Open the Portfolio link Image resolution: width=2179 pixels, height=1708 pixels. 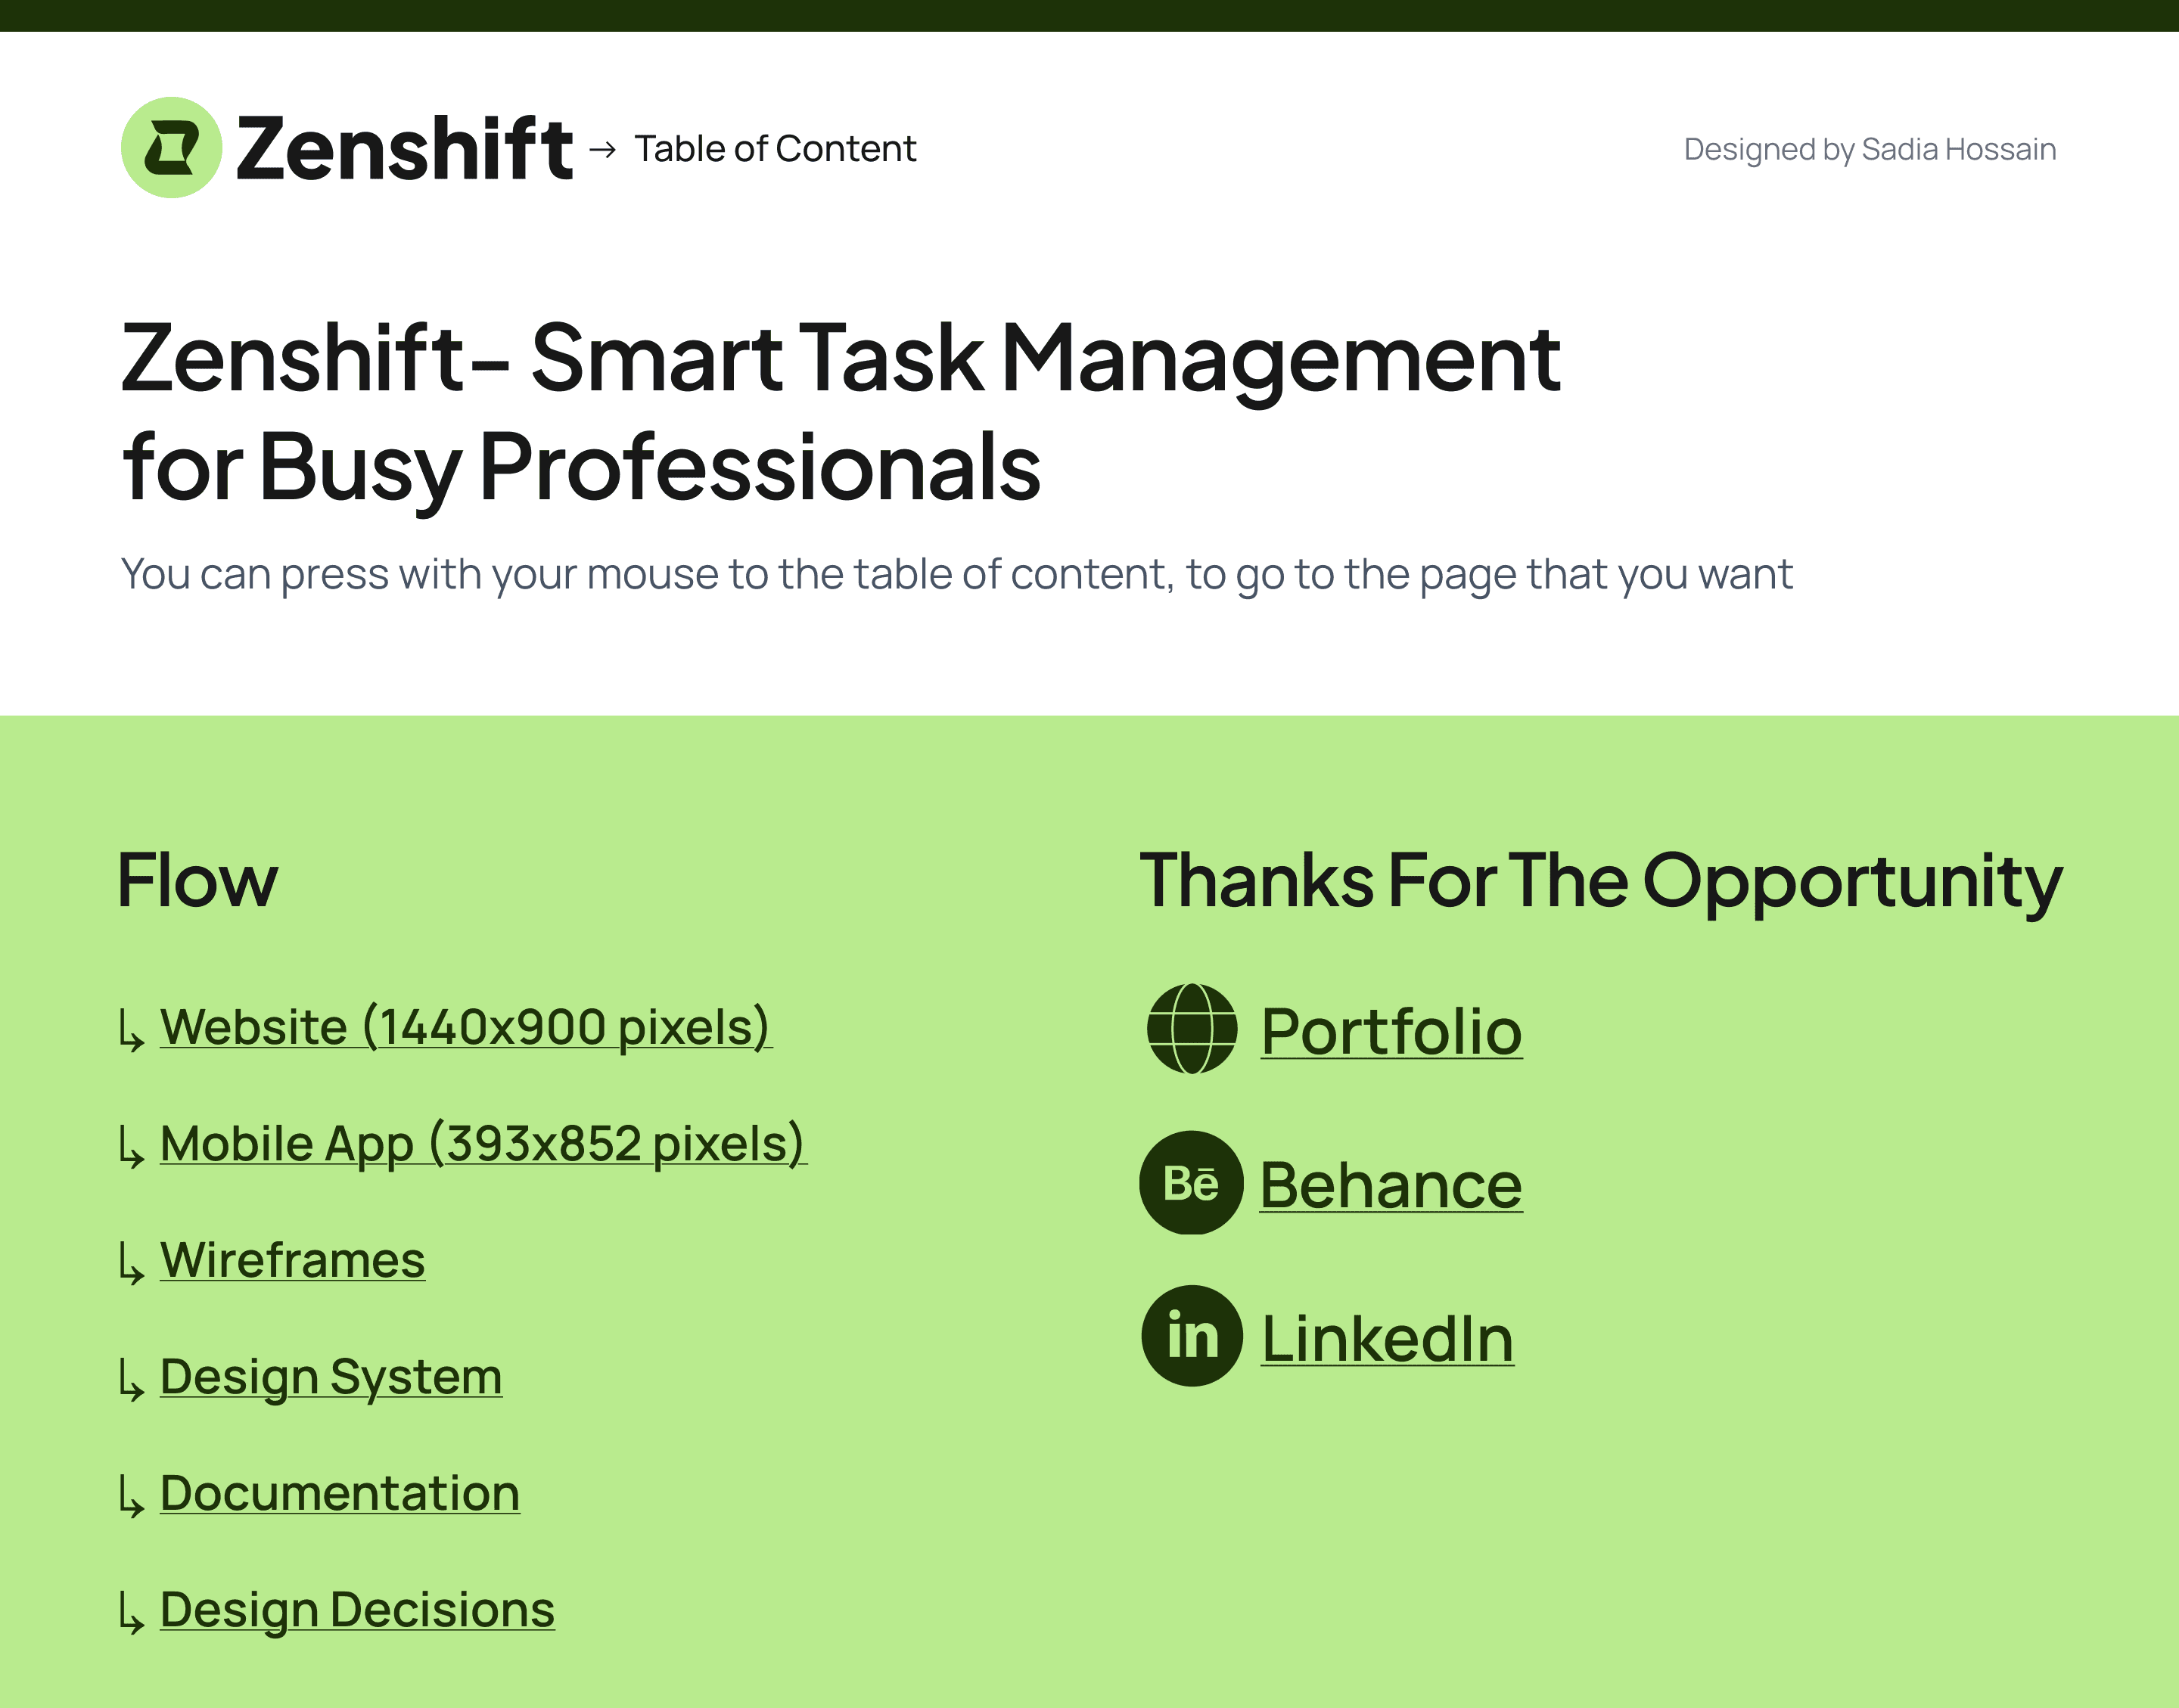1391,1032
